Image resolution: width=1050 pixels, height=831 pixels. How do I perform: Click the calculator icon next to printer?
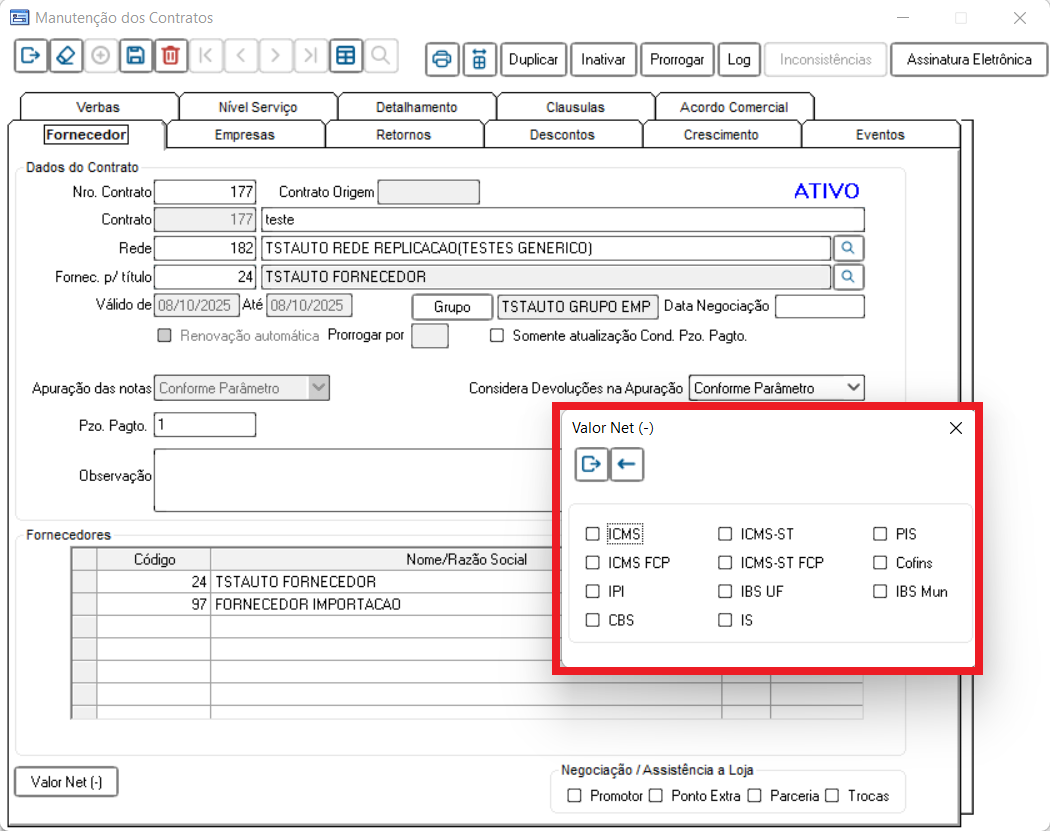pyautogui.click(x=479, y=60)
